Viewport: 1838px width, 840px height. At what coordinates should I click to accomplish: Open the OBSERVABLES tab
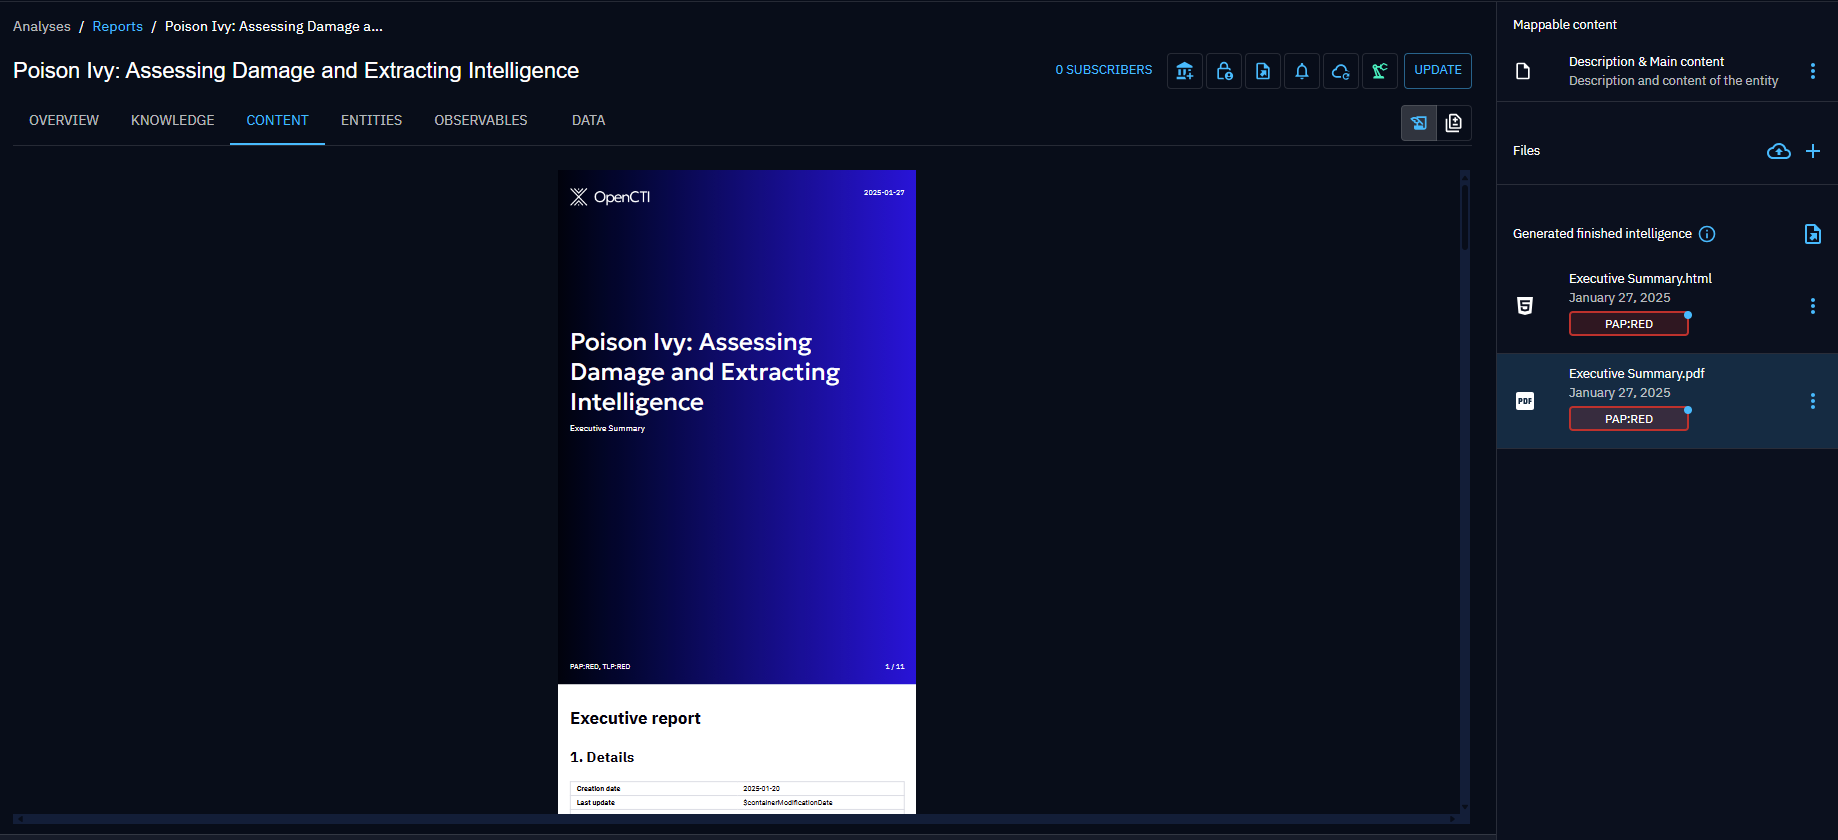coord(481,120)
